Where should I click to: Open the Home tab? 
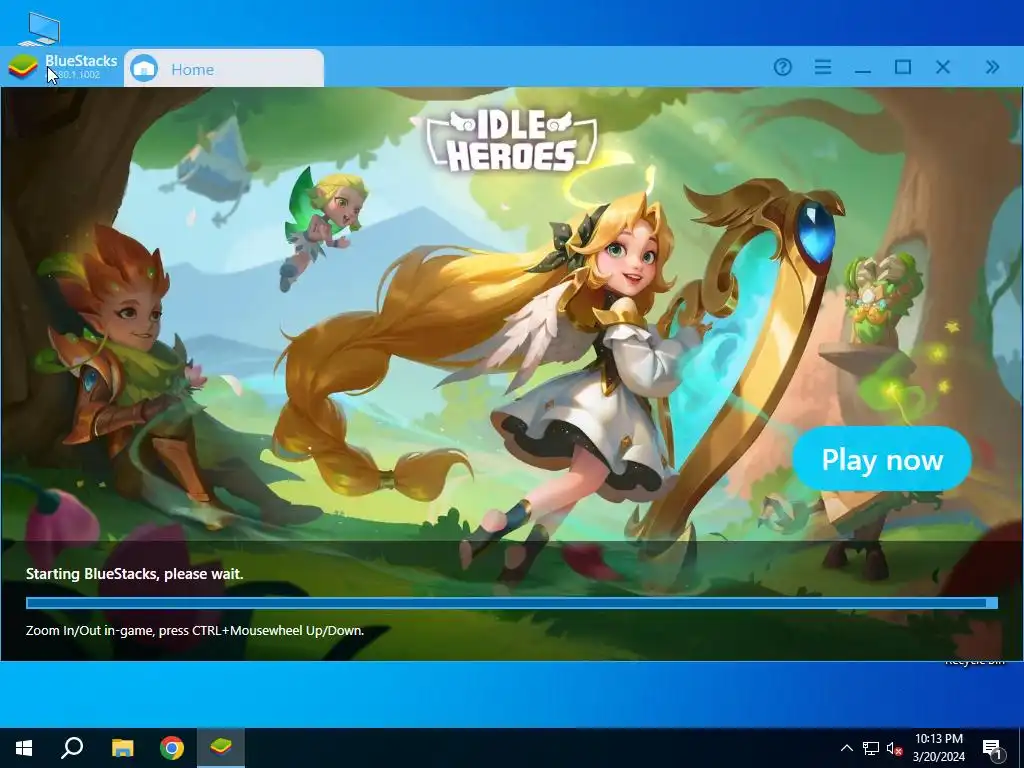coord(223,68)
